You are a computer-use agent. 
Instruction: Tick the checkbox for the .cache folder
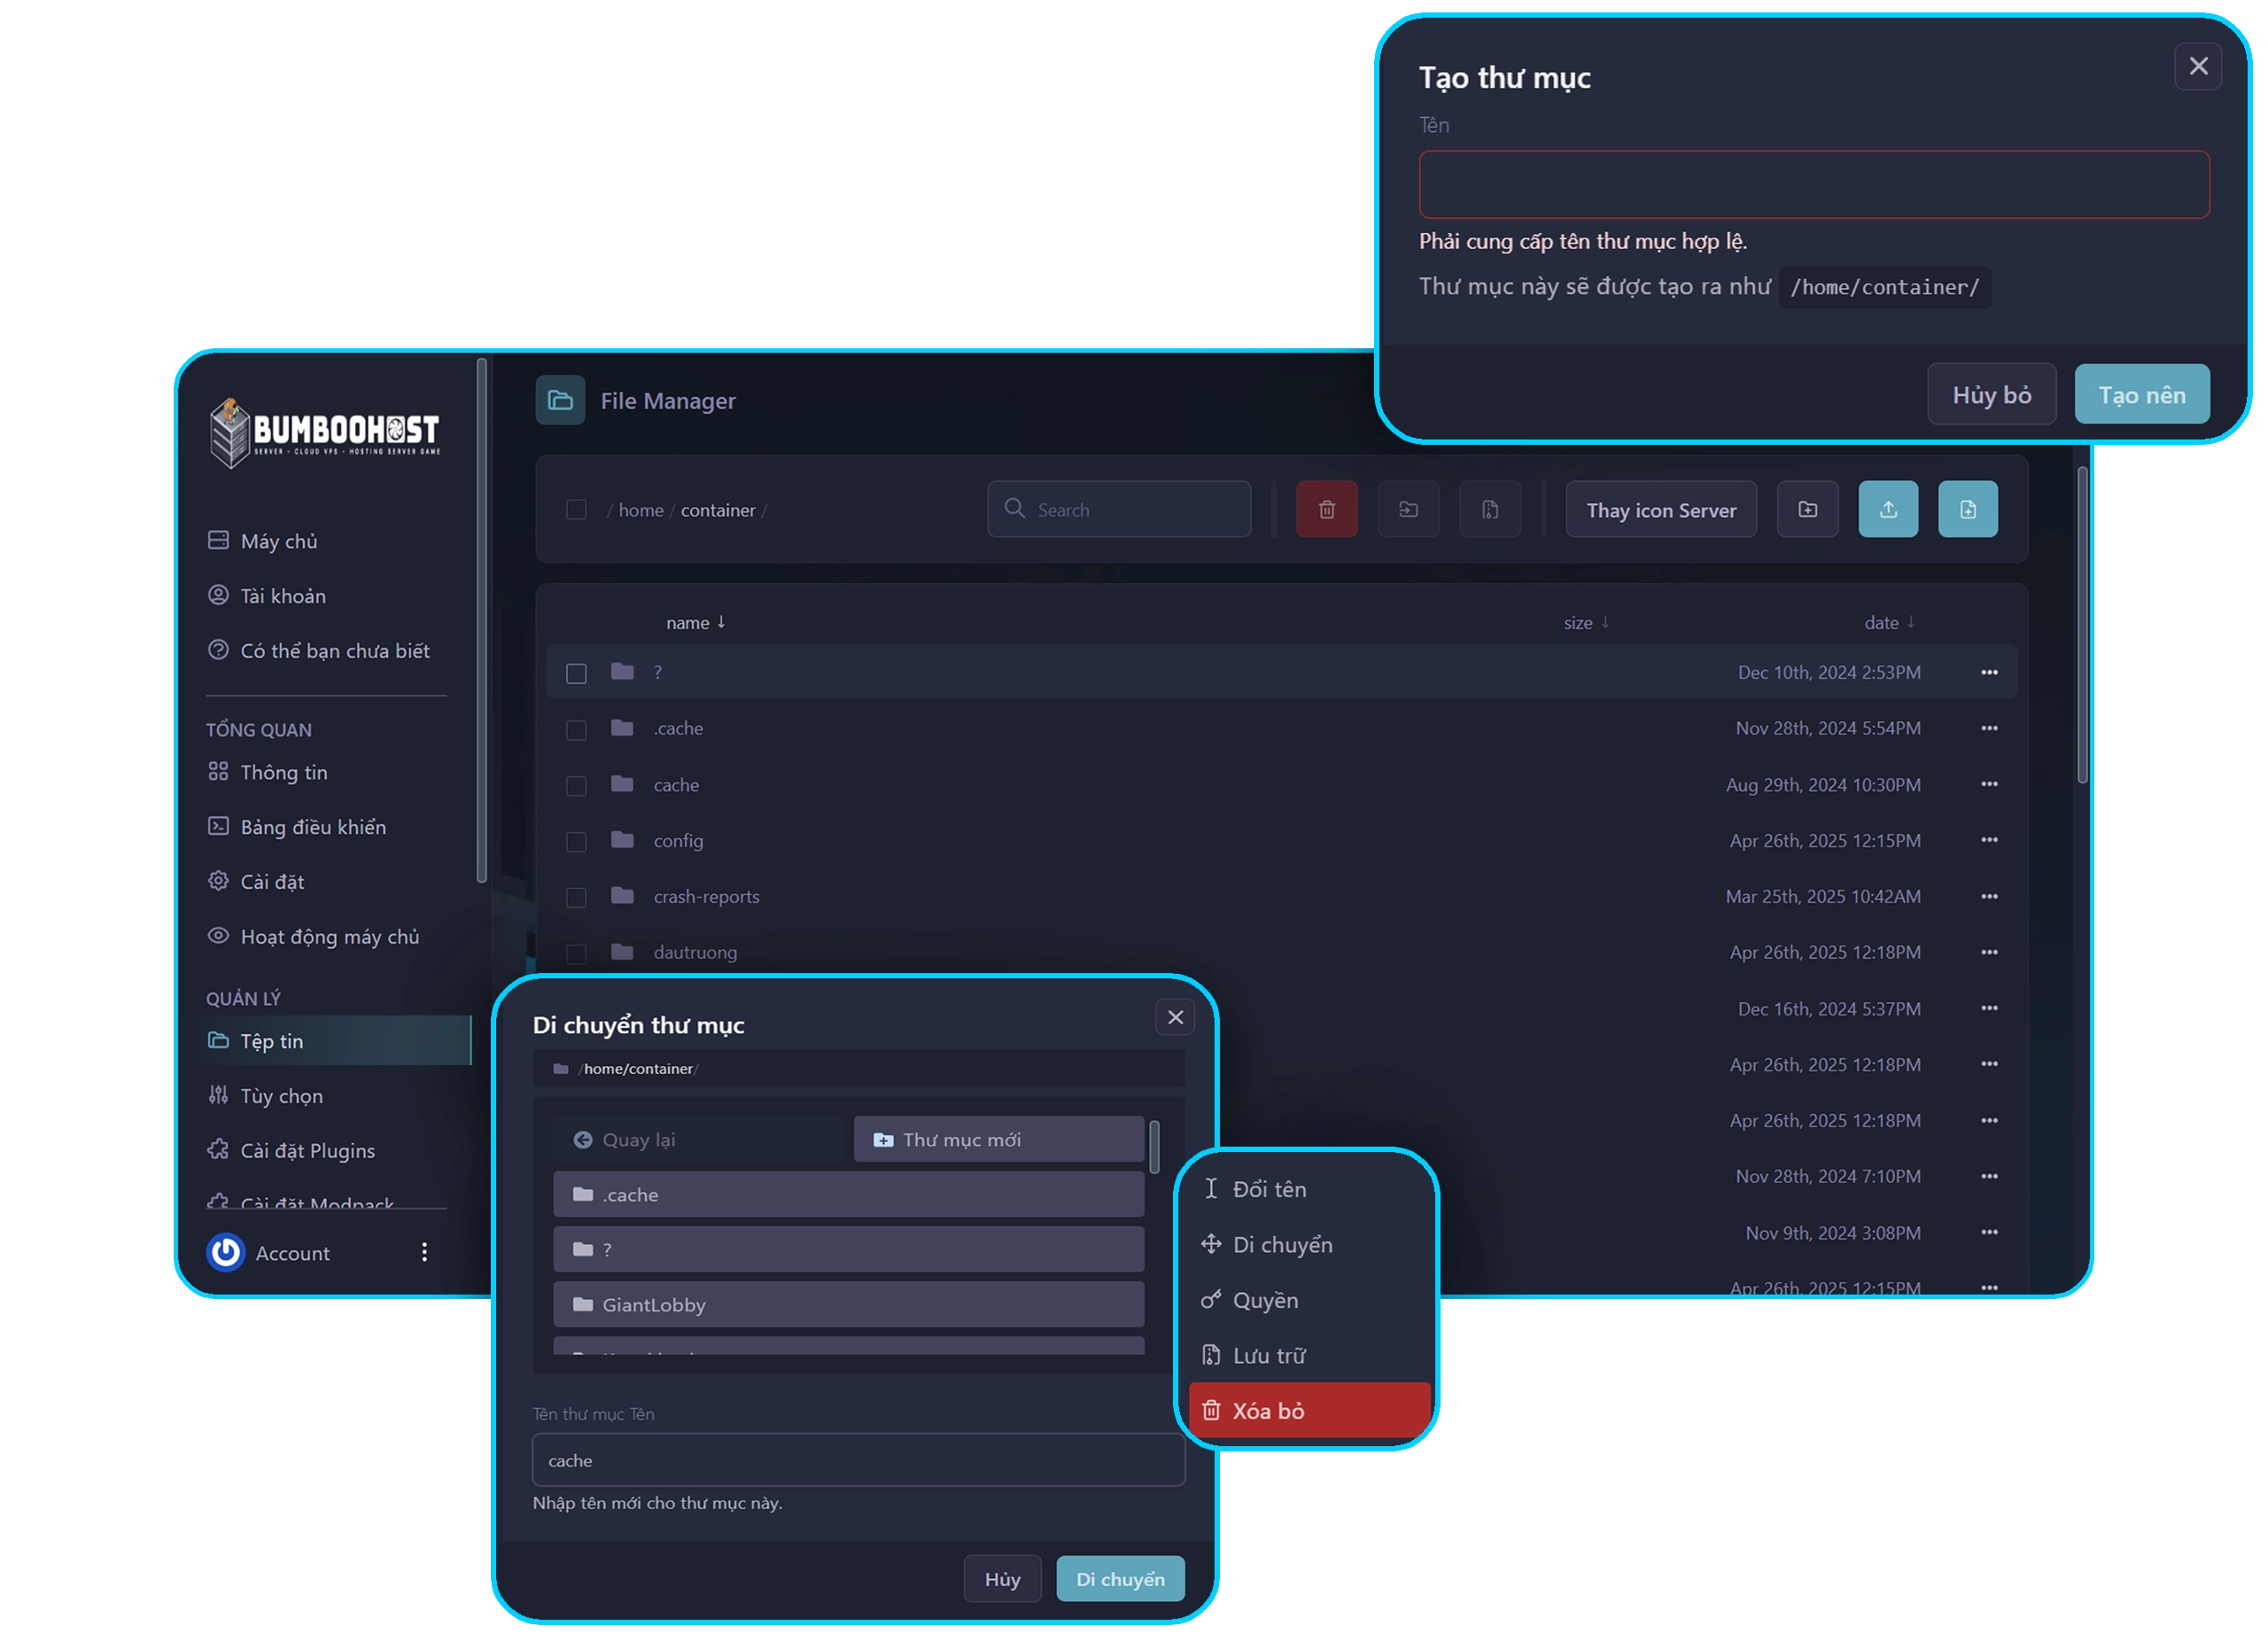point(576,730)
